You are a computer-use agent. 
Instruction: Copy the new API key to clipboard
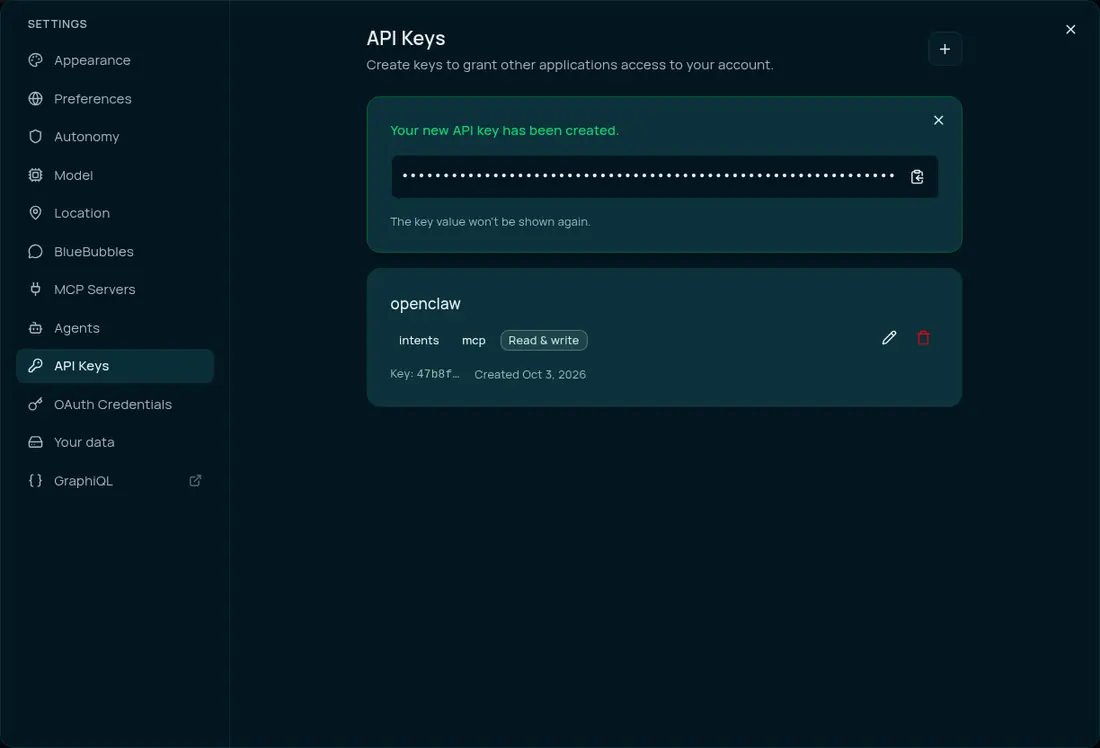click(917, 177)
